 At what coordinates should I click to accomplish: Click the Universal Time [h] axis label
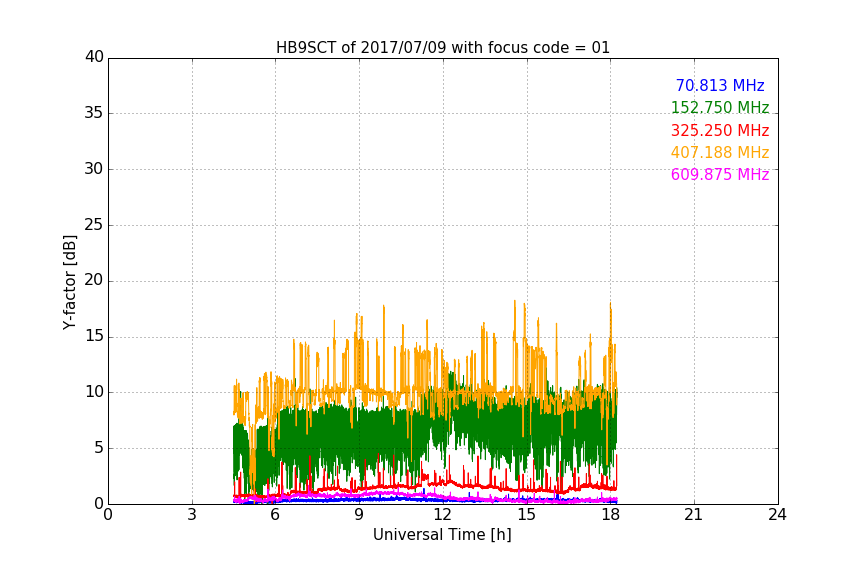(x=442, y=535)
